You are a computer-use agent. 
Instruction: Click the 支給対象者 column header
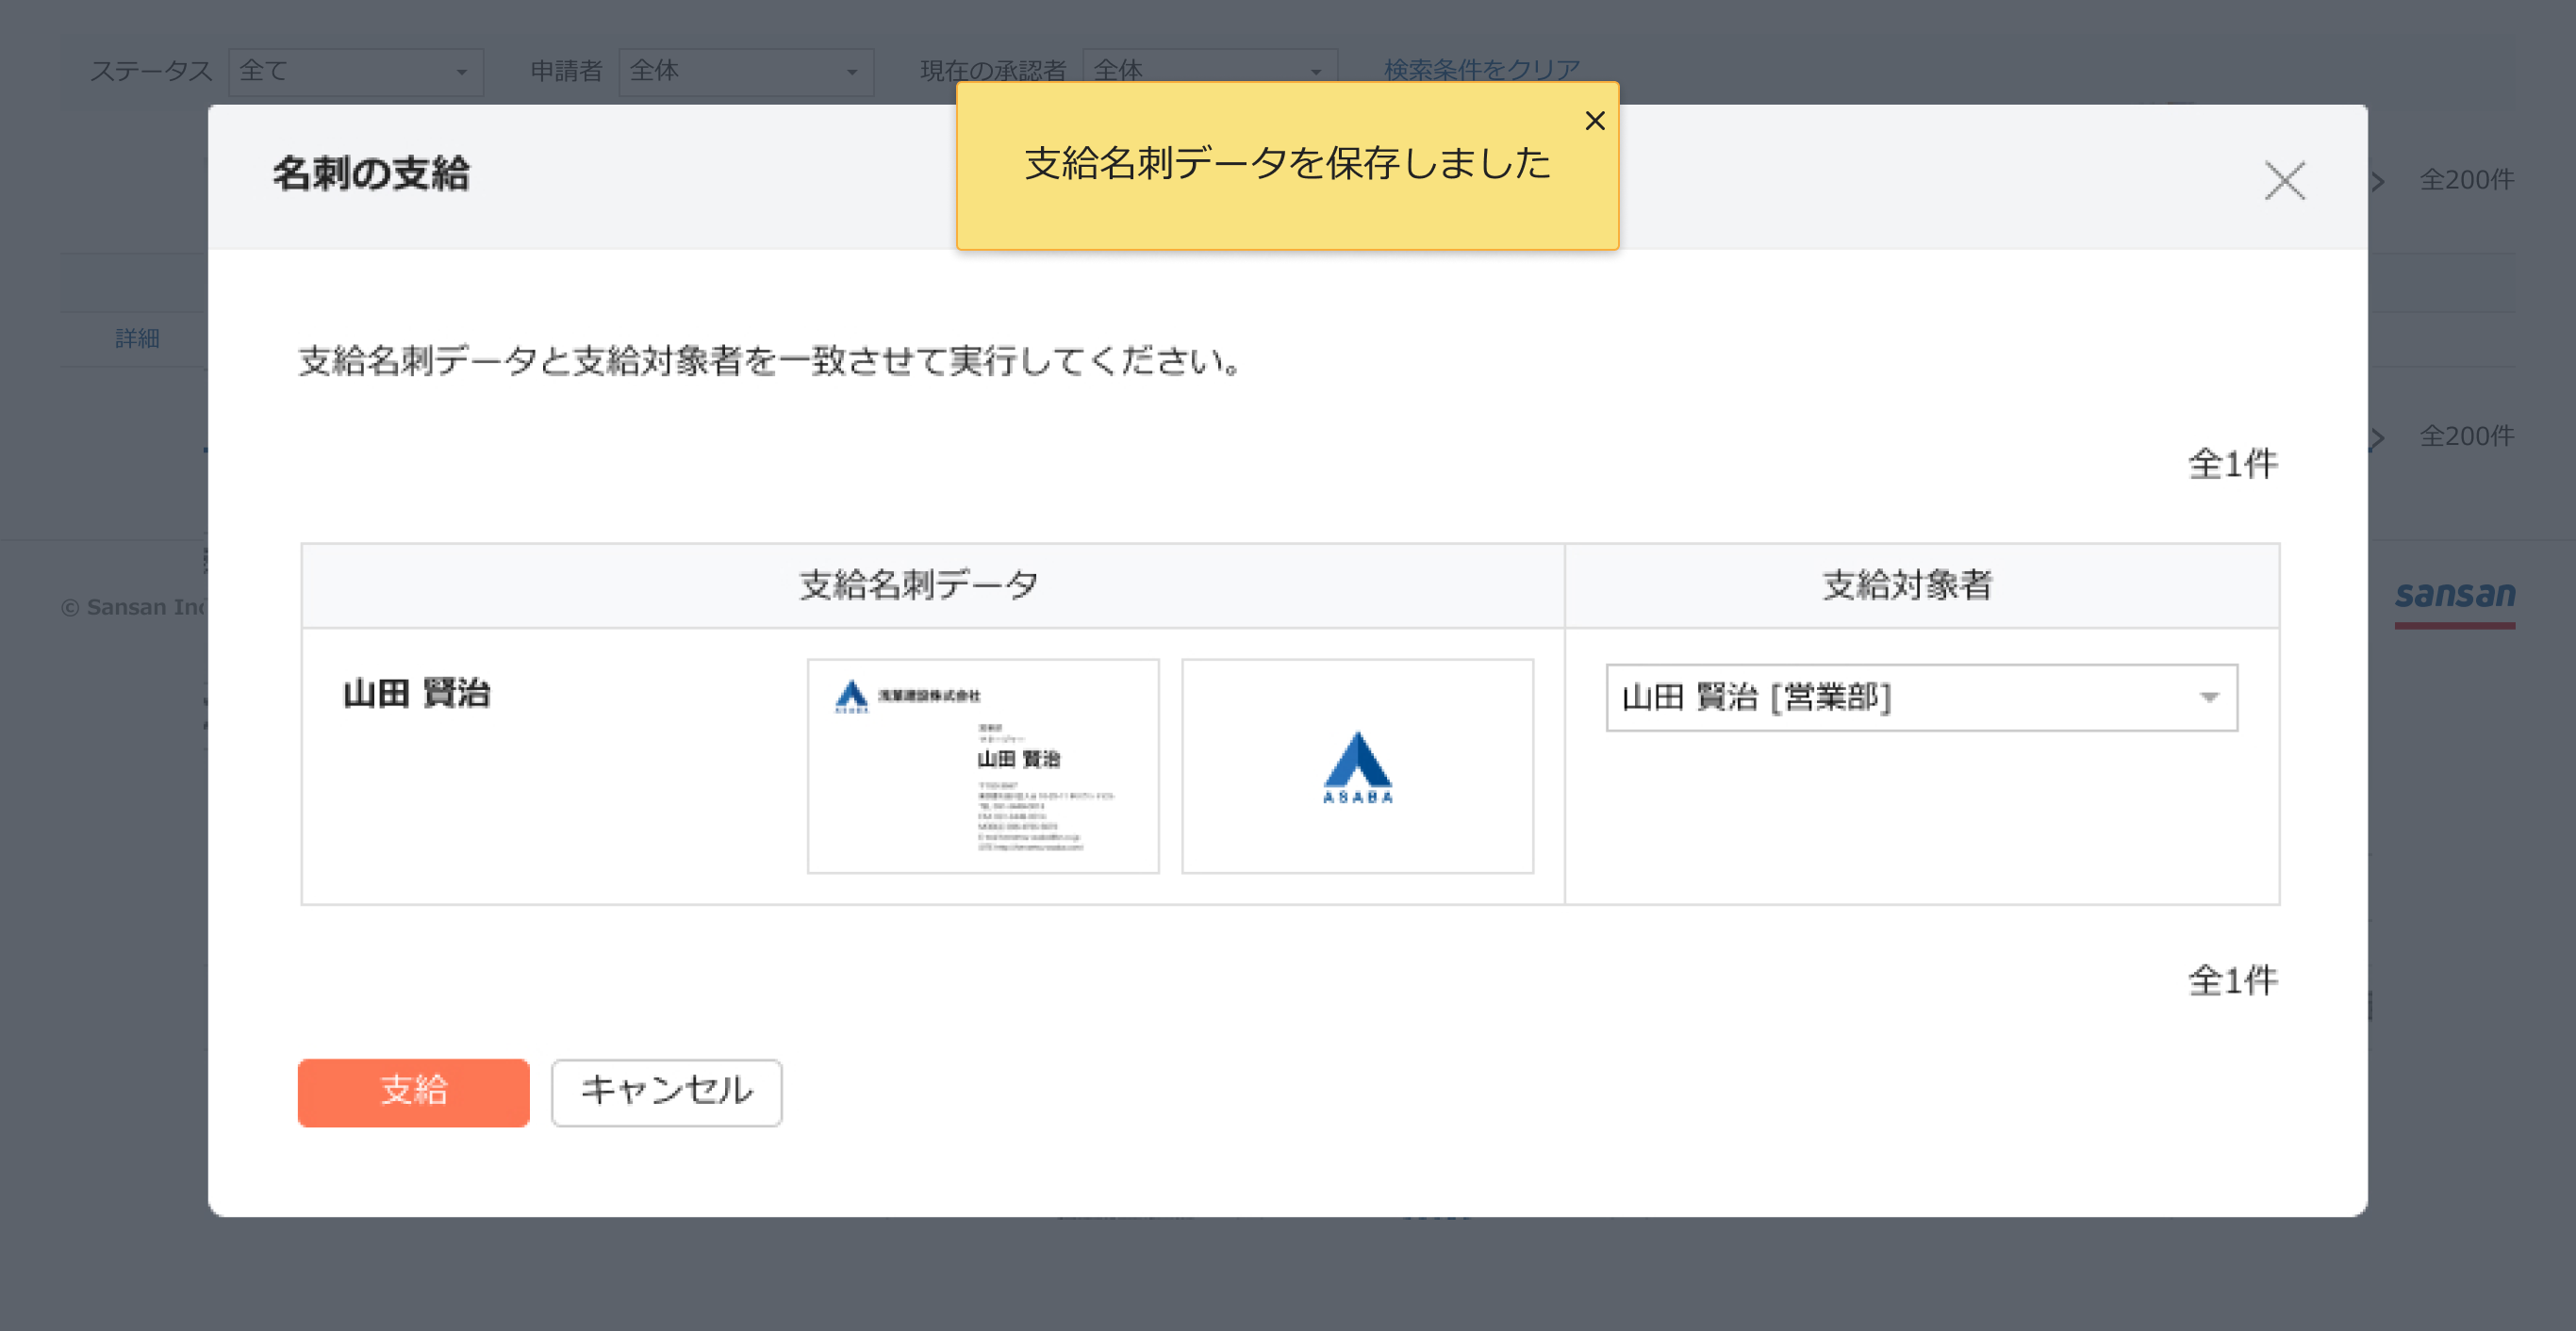(1906, 585)
